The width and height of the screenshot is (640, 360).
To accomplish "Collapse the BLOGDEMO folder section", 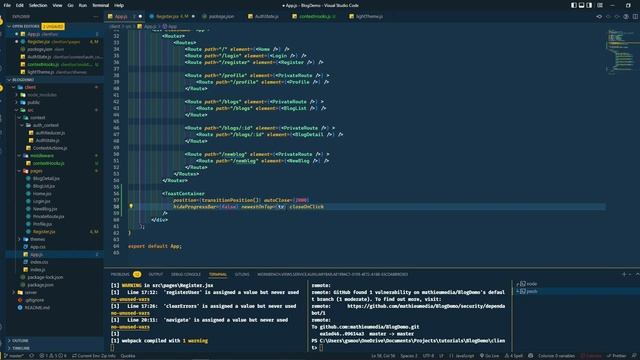I will [x=22, y=80].
